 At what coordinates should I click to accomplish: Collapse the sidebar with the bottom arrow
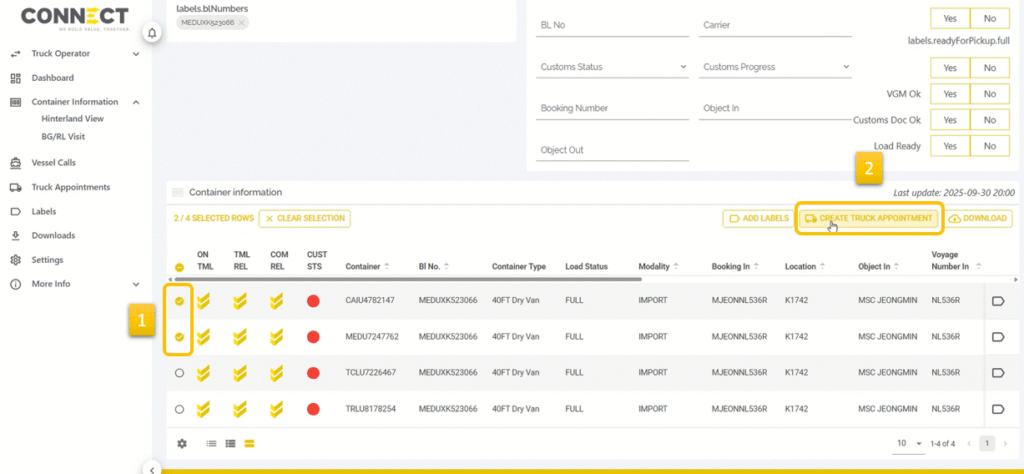tap(152, 468)
